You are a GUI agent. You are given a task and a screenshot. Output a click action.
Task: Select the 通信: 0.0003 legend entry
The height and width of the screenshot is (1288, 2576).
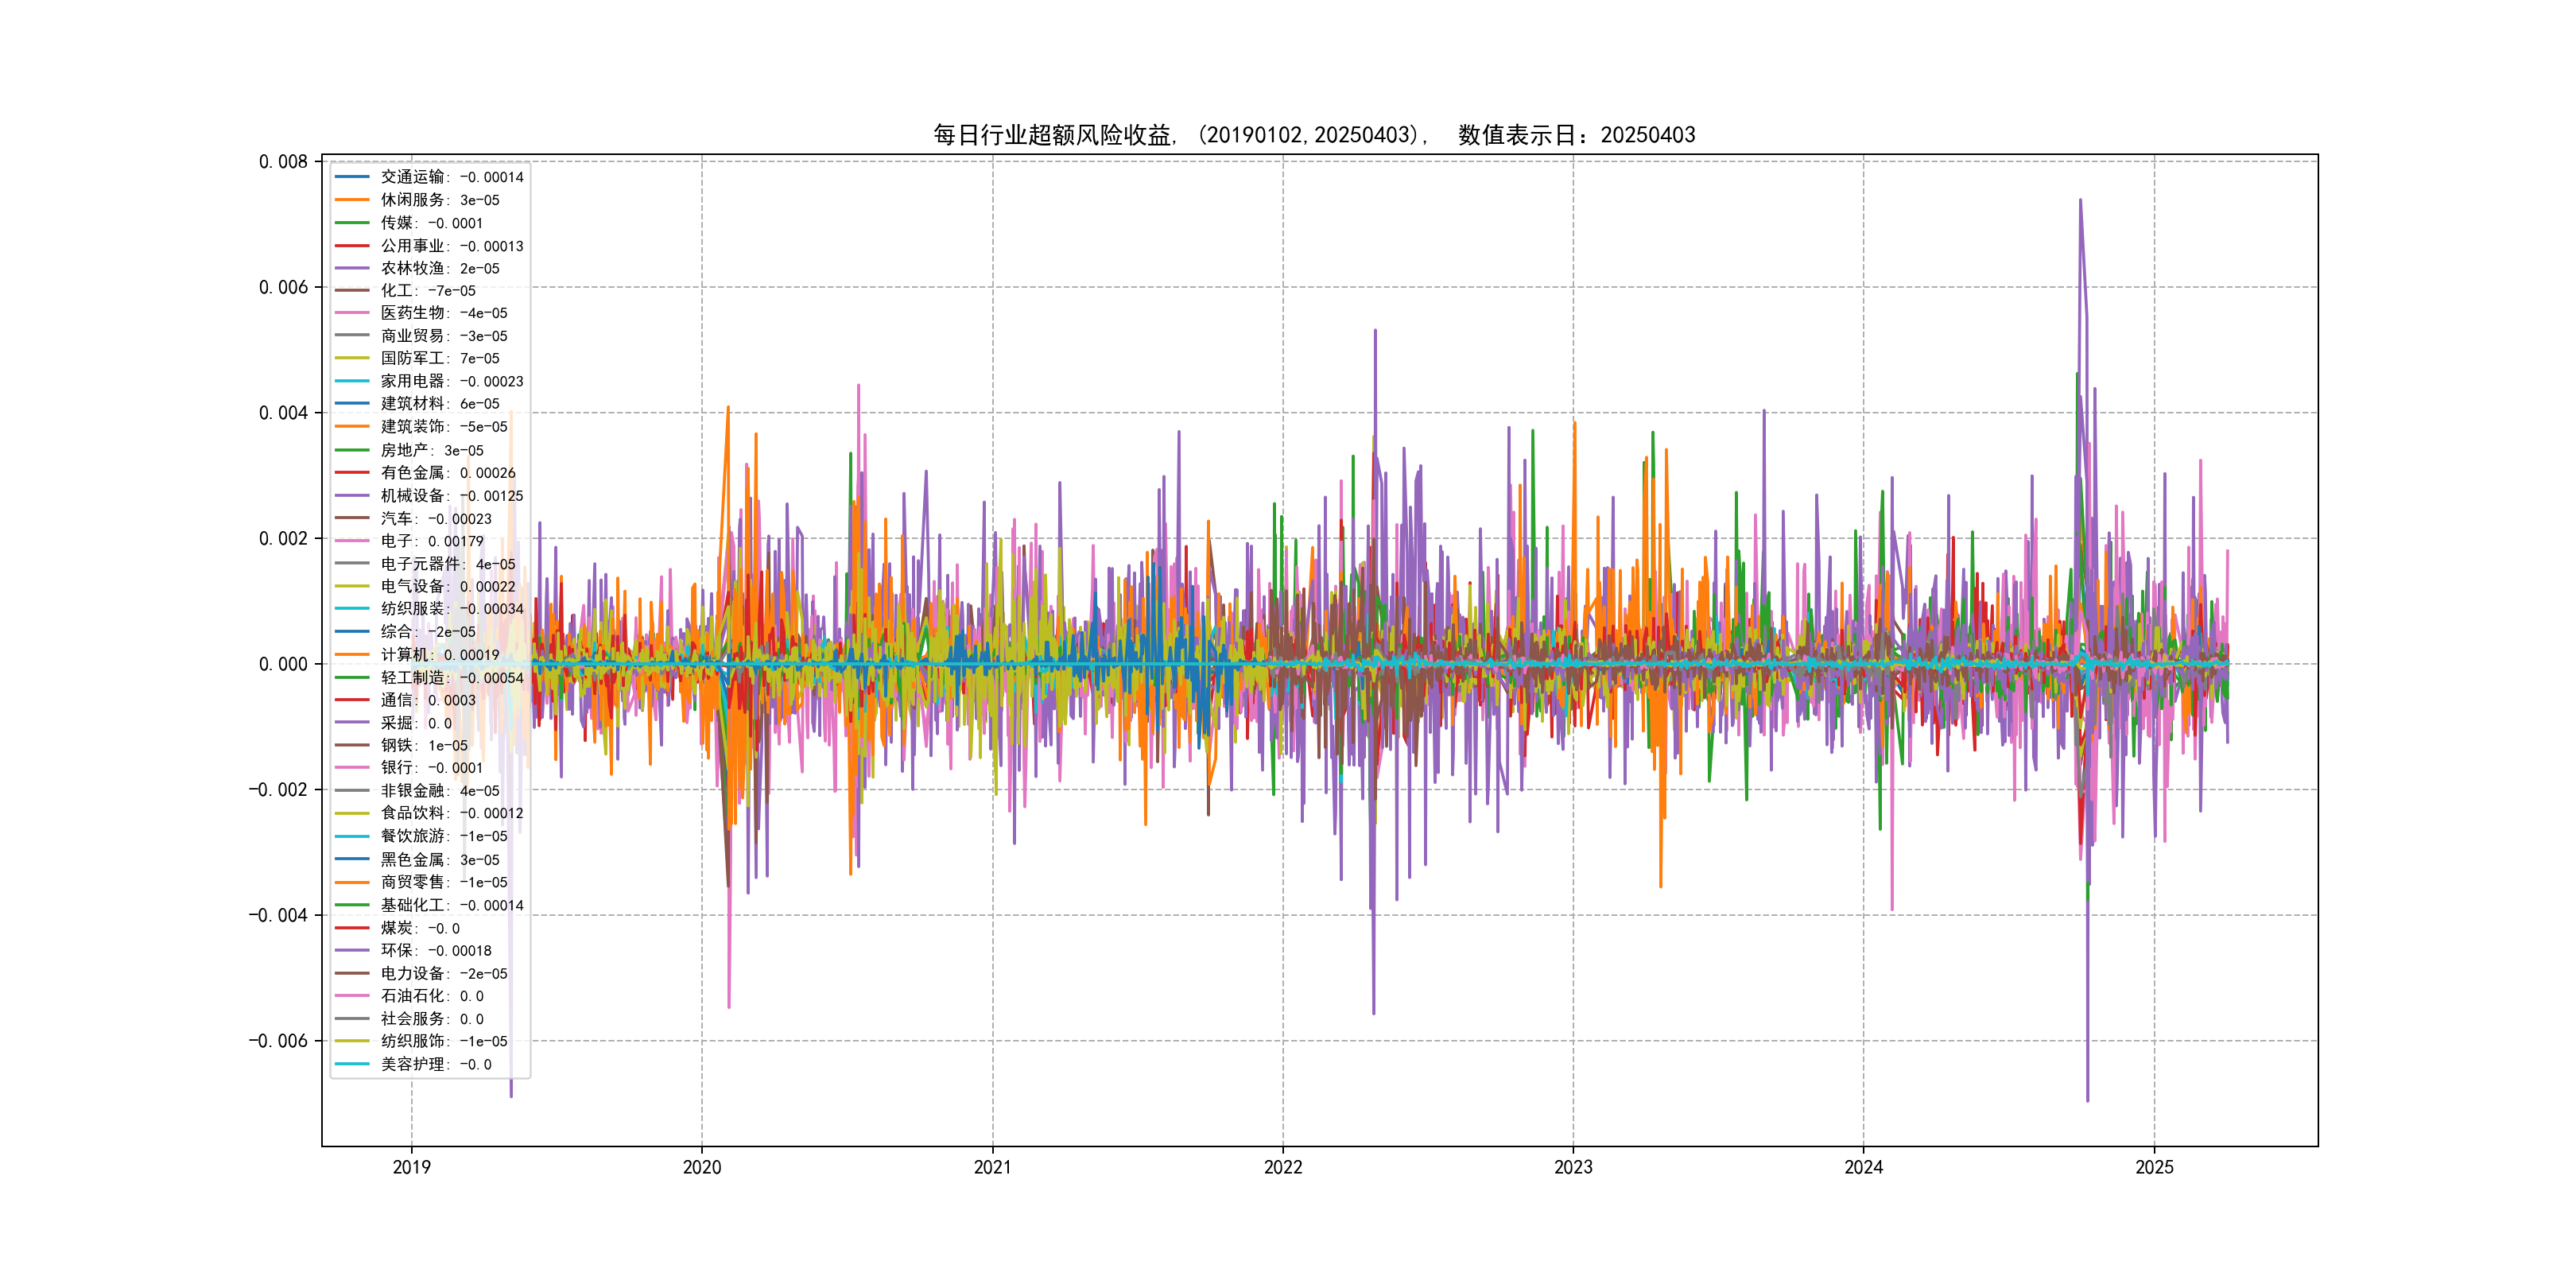[427, 700]
